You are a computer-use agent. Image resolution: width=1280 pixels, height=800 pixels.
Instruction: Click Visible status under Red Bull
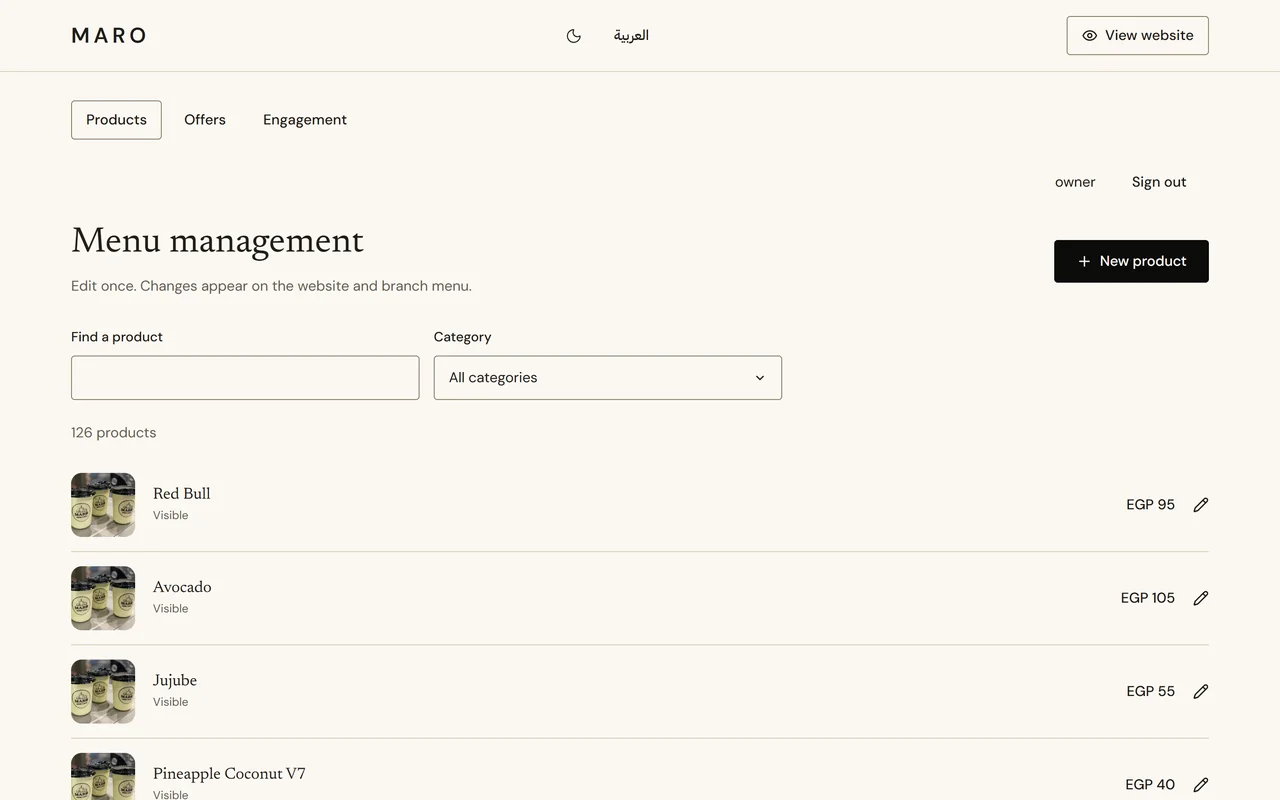[x=170, y=516]
